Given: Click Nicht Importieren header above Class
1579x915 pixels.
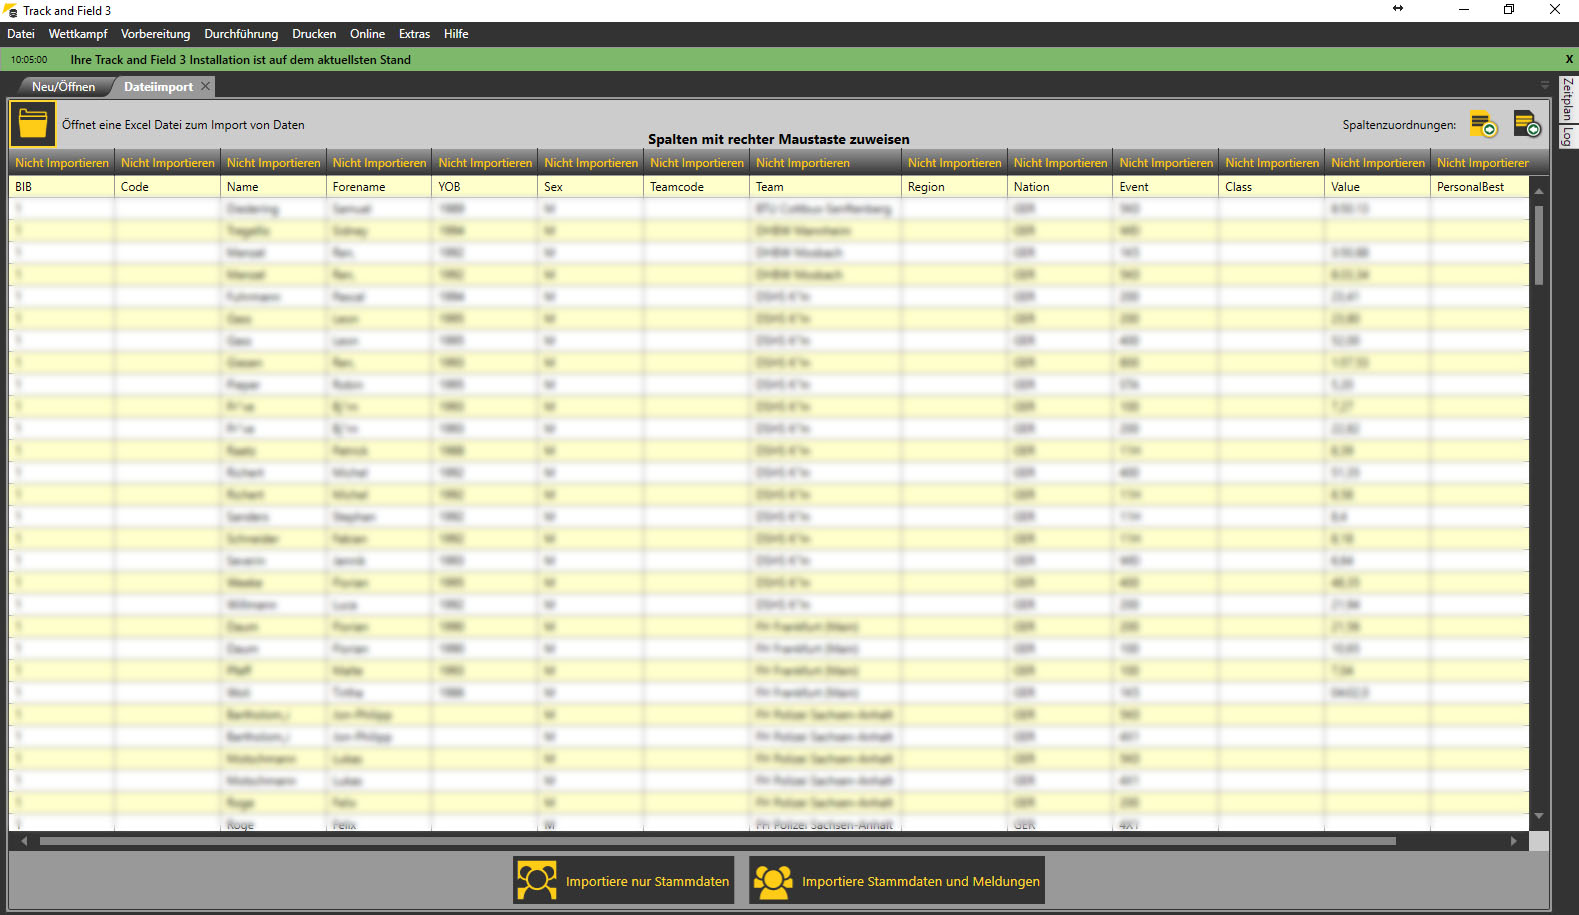Looking at the screenshot, I should click(x=1272, y=162).
